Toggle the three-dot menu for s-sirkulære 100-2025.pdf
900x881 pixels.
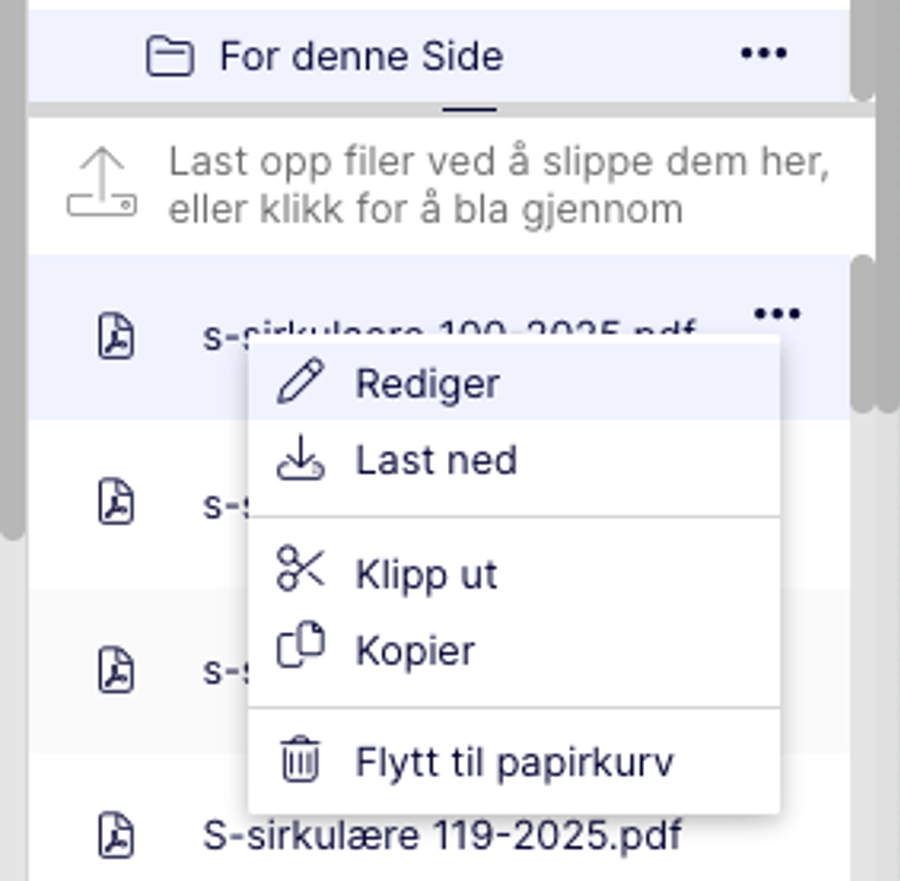pyautogui.click(x=777, y=315)
